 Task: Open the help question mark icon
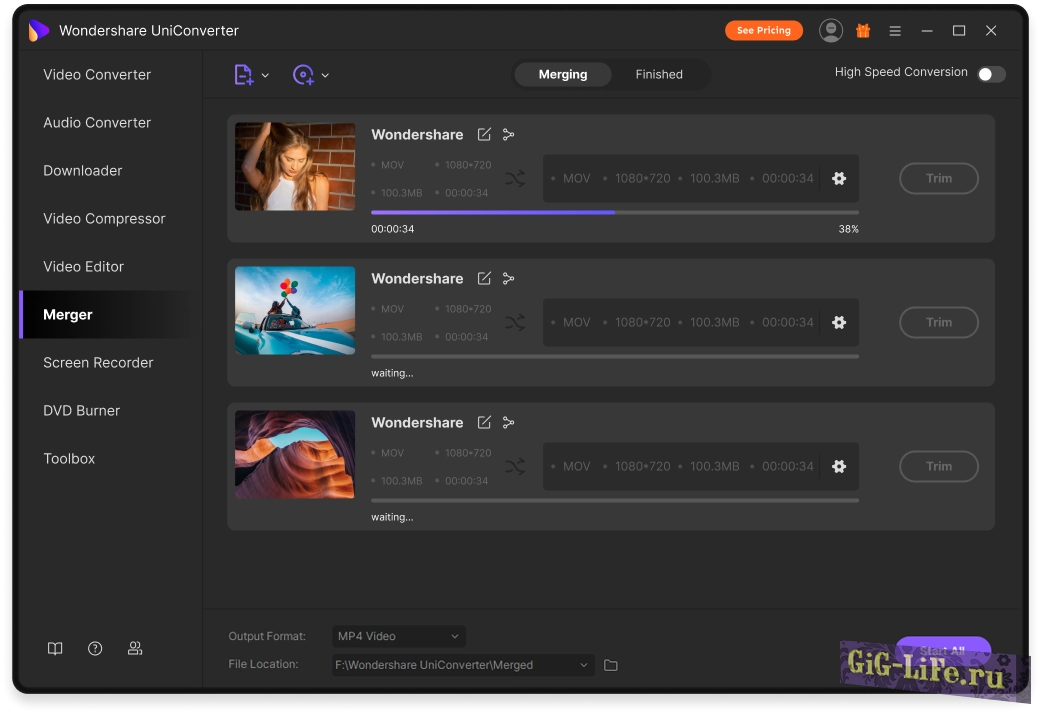[x=95, y=649]
